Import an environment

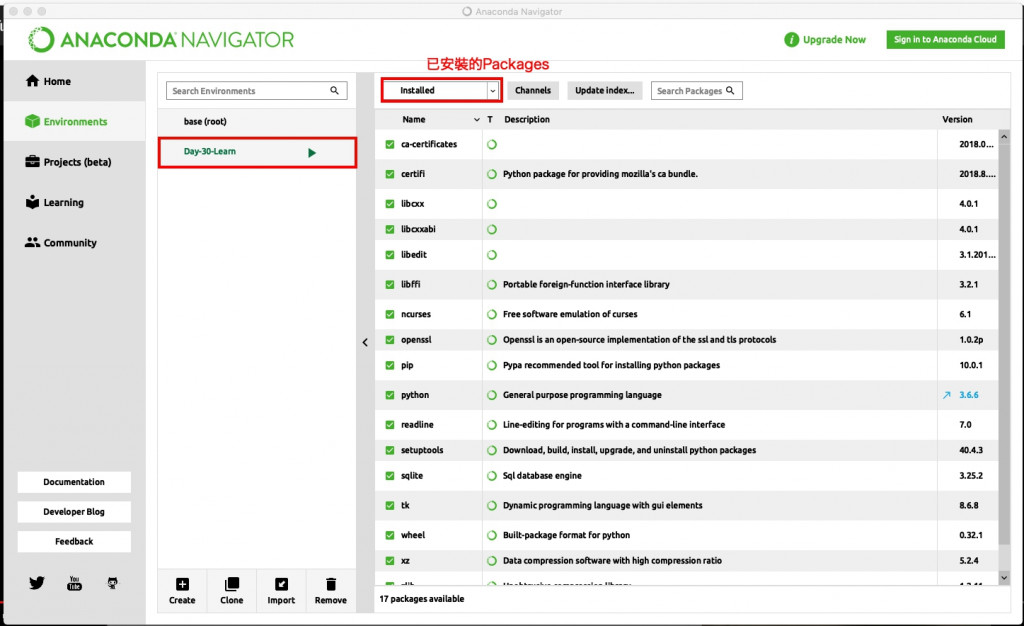[x=281, y=591]
